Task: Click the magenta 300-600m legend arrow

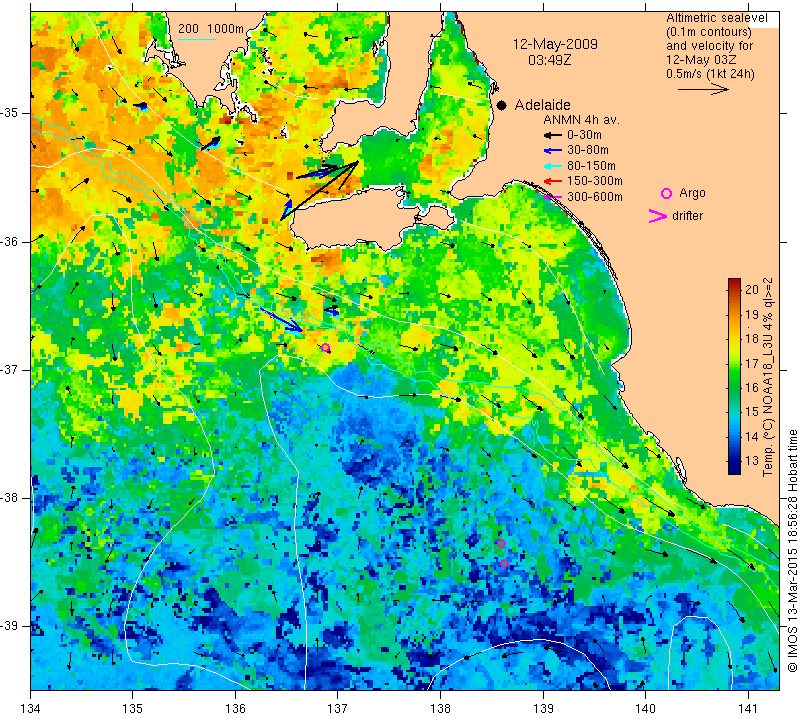Action: tap(553, 197)
